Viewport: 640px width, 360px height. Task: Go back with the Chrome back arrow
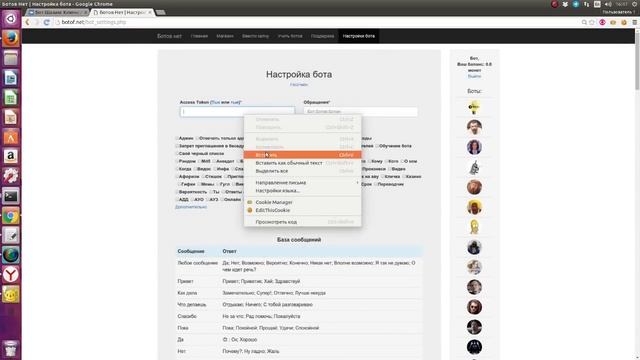click(27, 22)
